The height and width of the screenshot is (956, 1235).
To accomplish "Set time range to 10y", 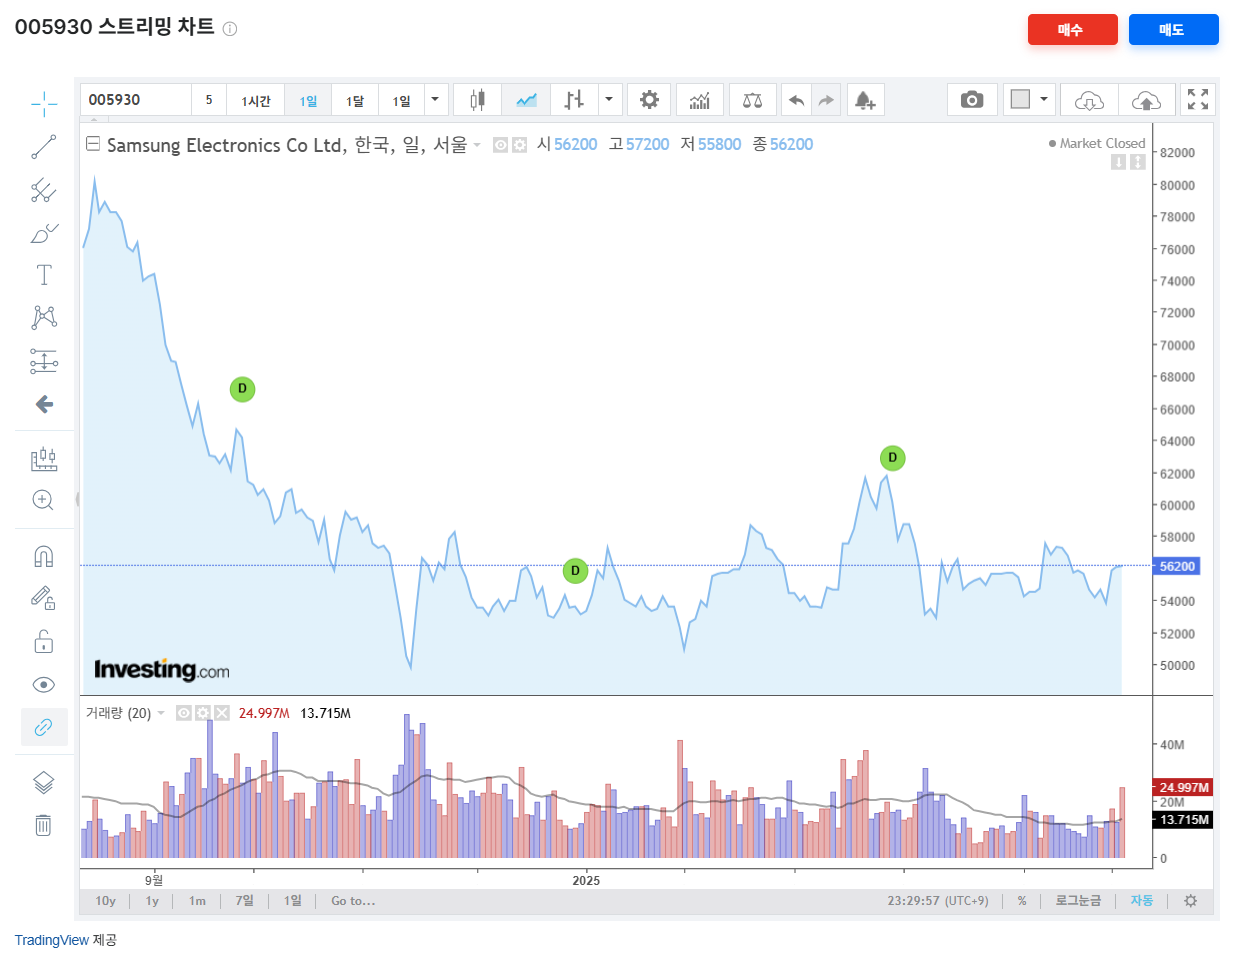I will tap(106, 901).
